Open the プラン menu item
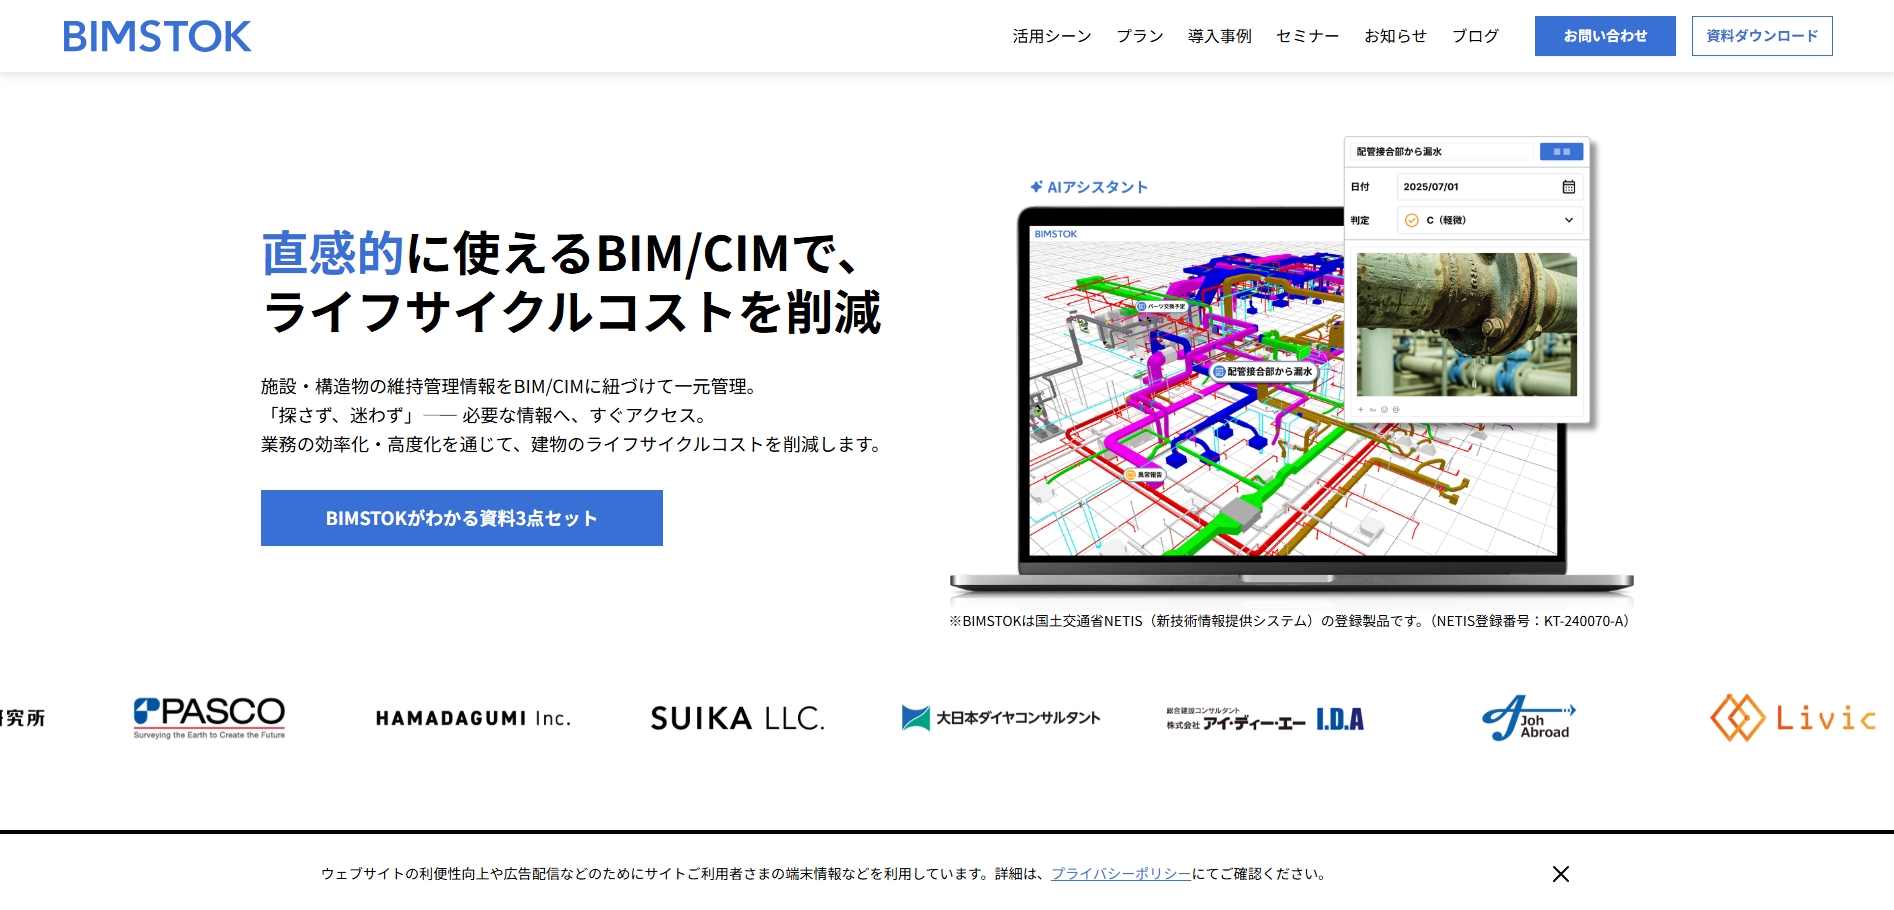The width and height of the screenshot is (1894, 910). pos(1140,36)
